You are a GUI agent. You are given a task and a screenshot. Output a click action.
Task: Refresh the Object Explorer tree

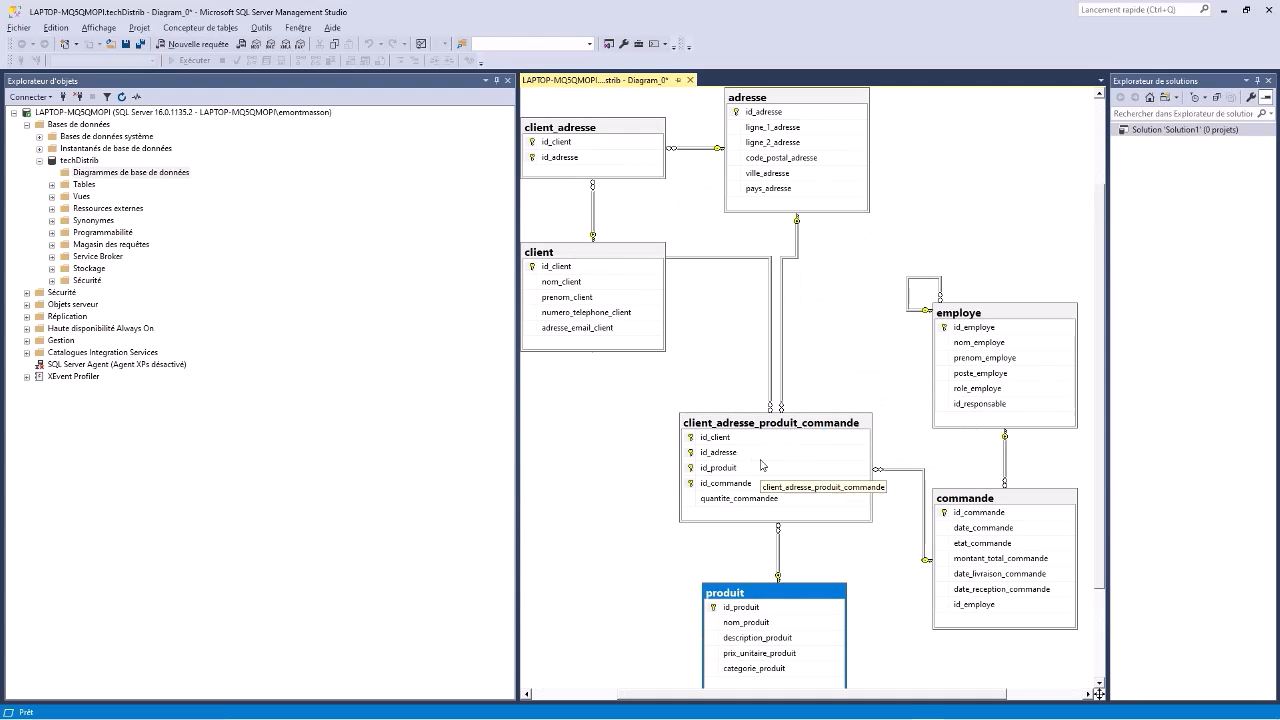(x=121, y=97)
